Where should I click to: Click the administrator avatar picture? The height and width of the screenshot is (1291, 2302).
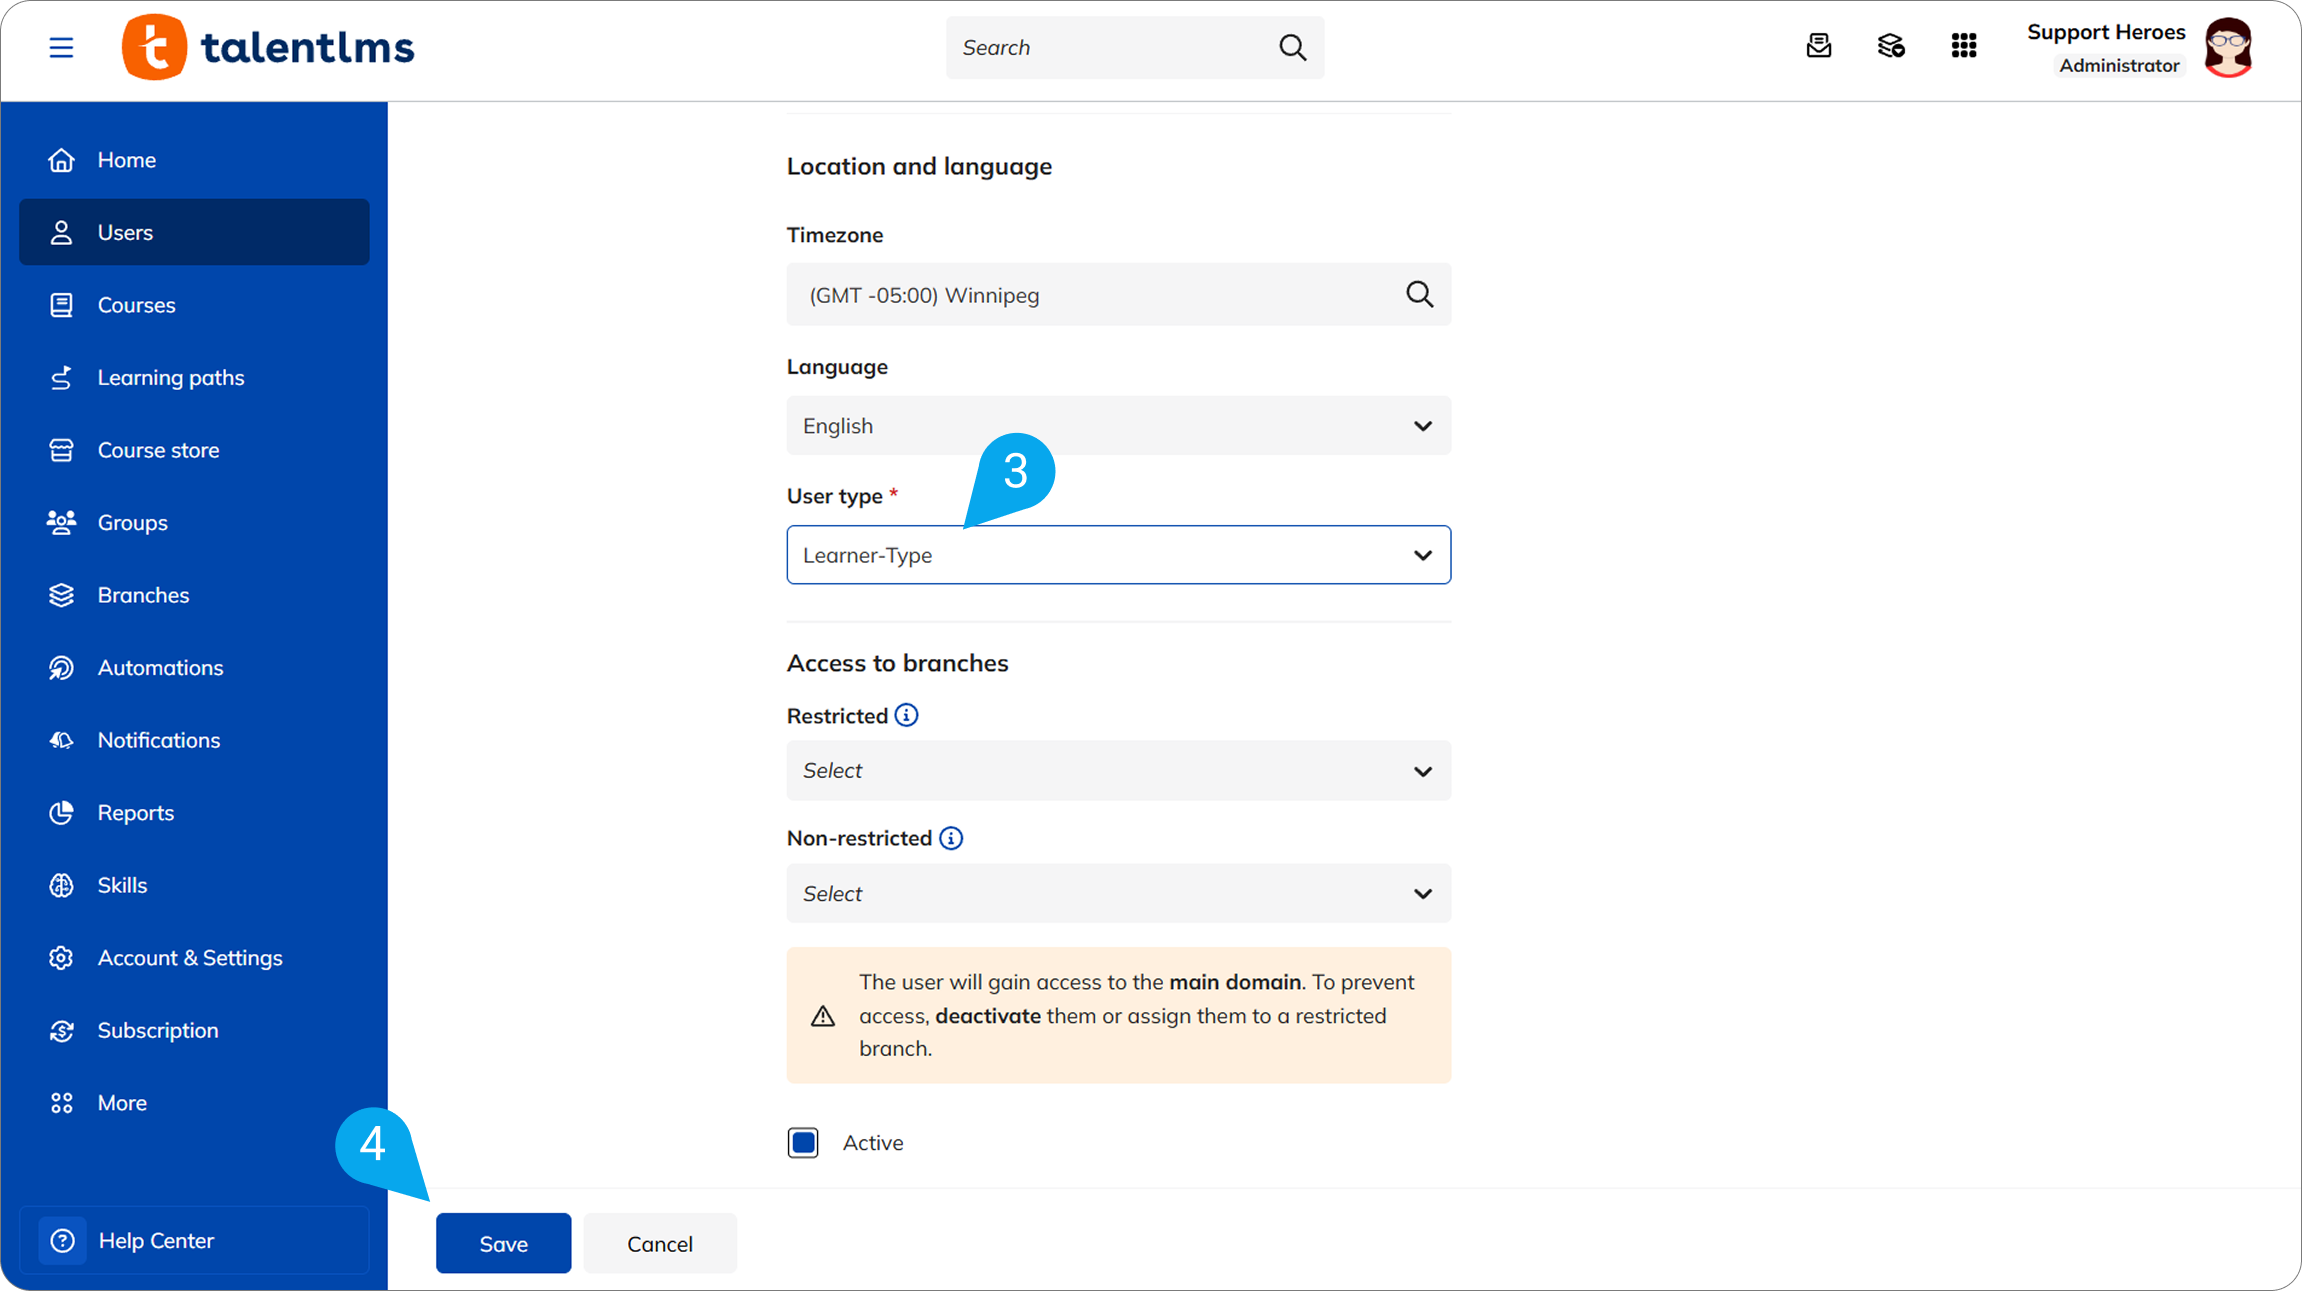point(2229,47)
